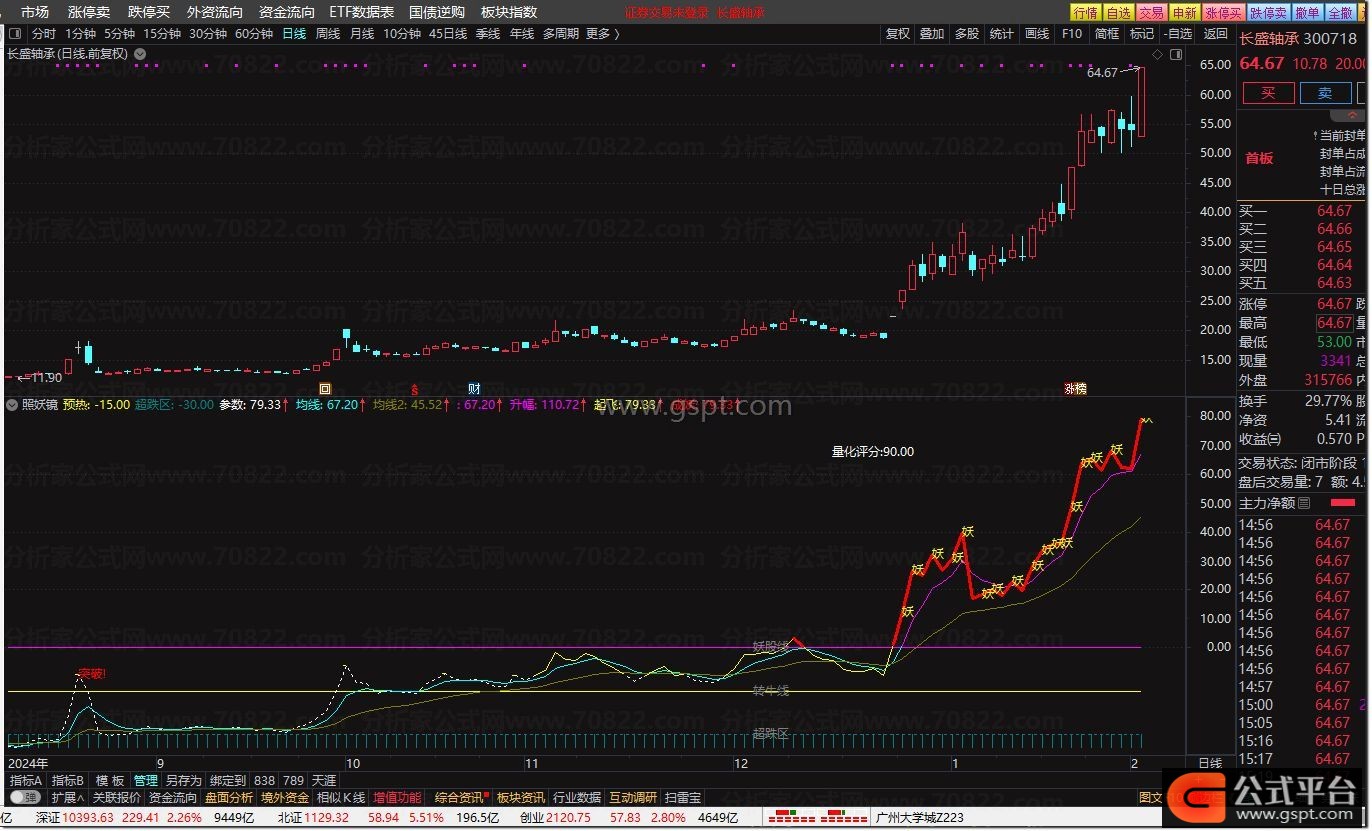Image resolution: width=1372 pixels, height=831 pixels.
Task: Open the 涨停卖 menu
Action: (89, 12)
